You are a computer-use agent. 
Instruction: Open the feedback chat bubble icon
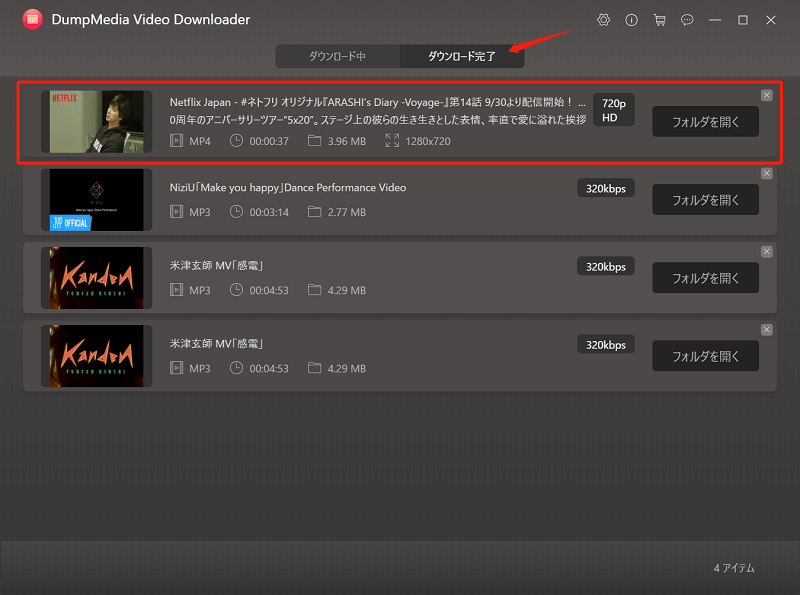point(687,20)
